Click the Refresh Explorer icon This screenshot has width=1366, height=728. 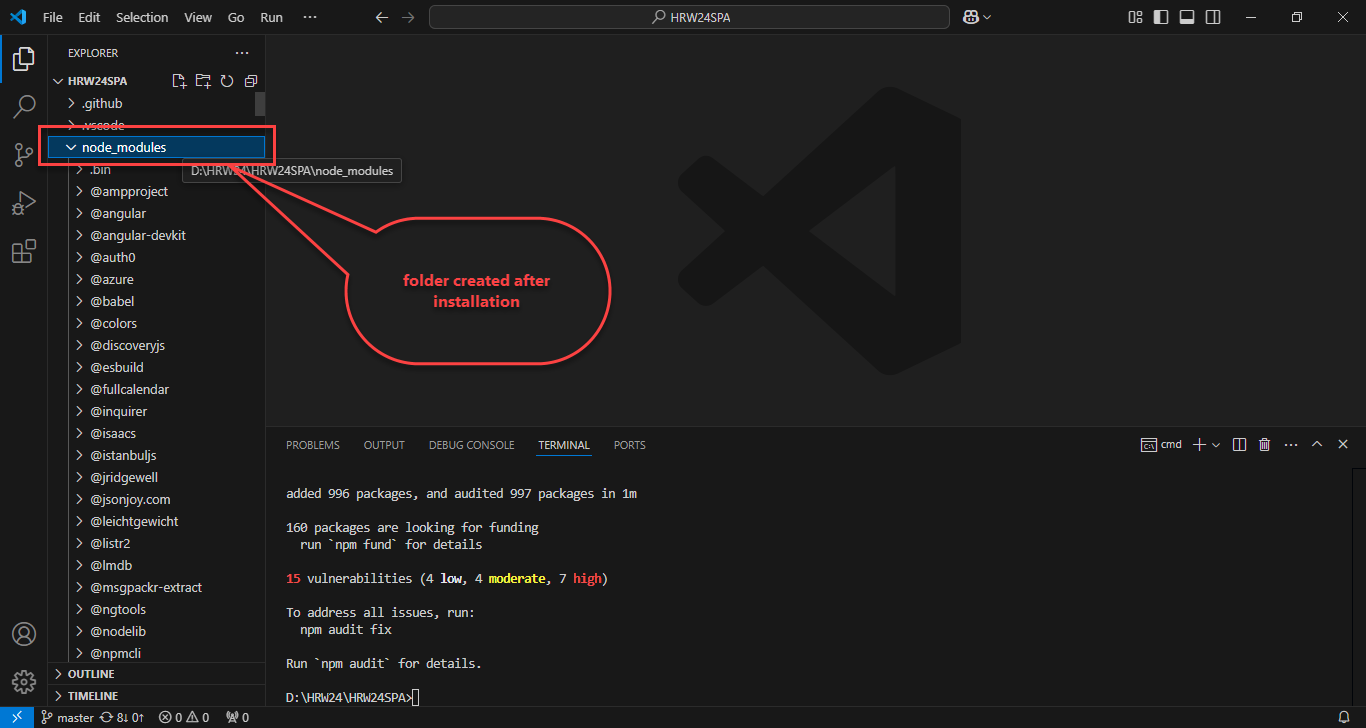pos(227,81)
